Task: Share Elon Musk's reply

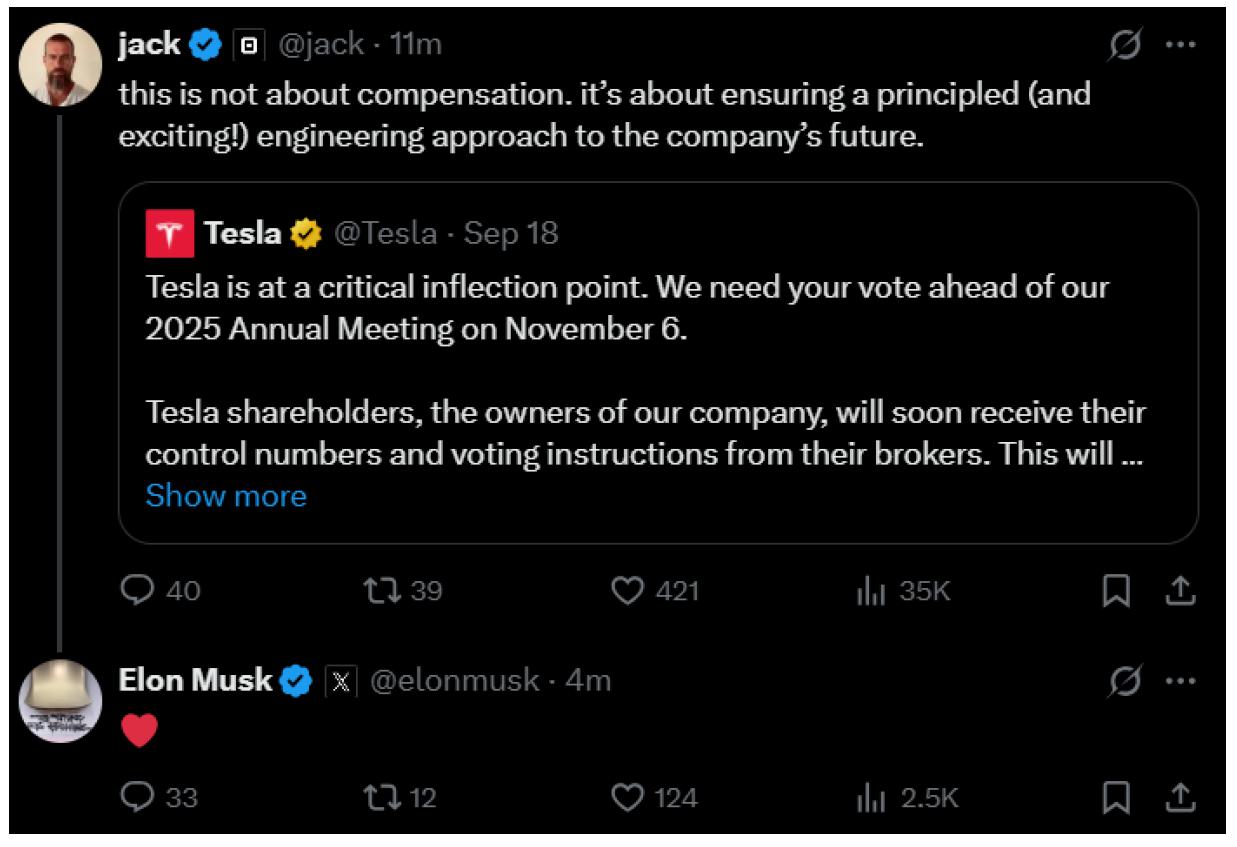Action: (1180, 797)
